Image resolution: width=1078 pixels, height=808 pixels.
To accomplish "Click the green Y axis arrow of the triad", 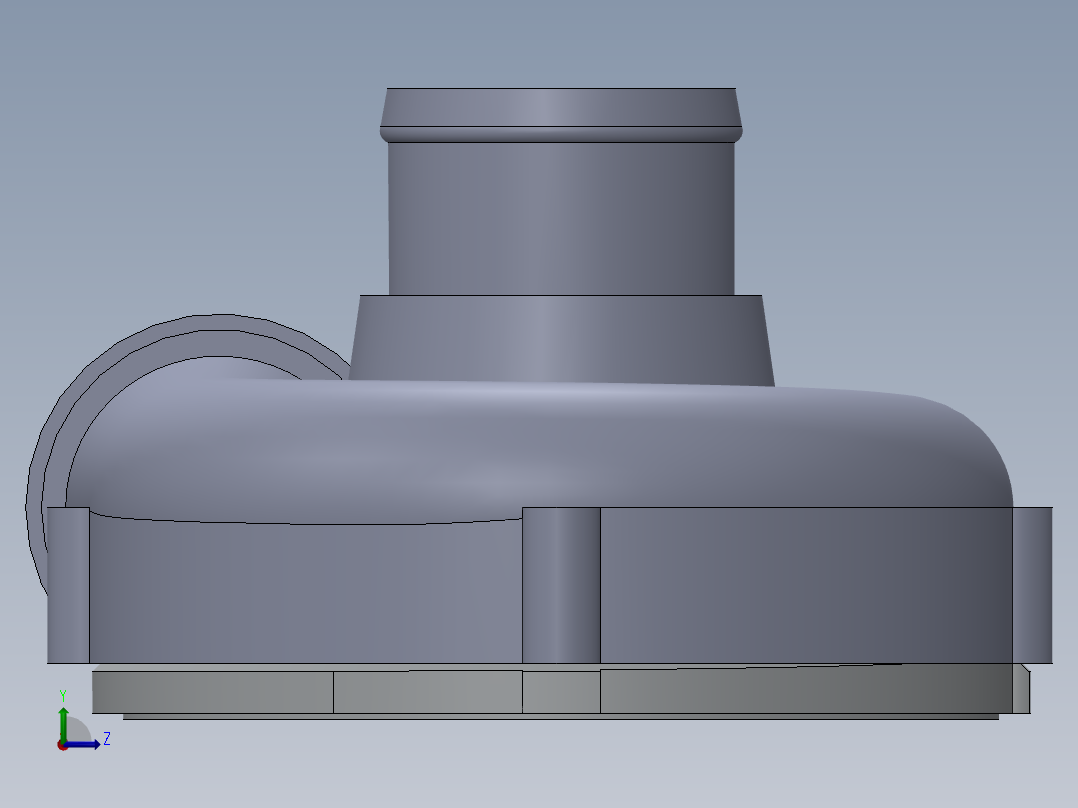I will 63,723.
